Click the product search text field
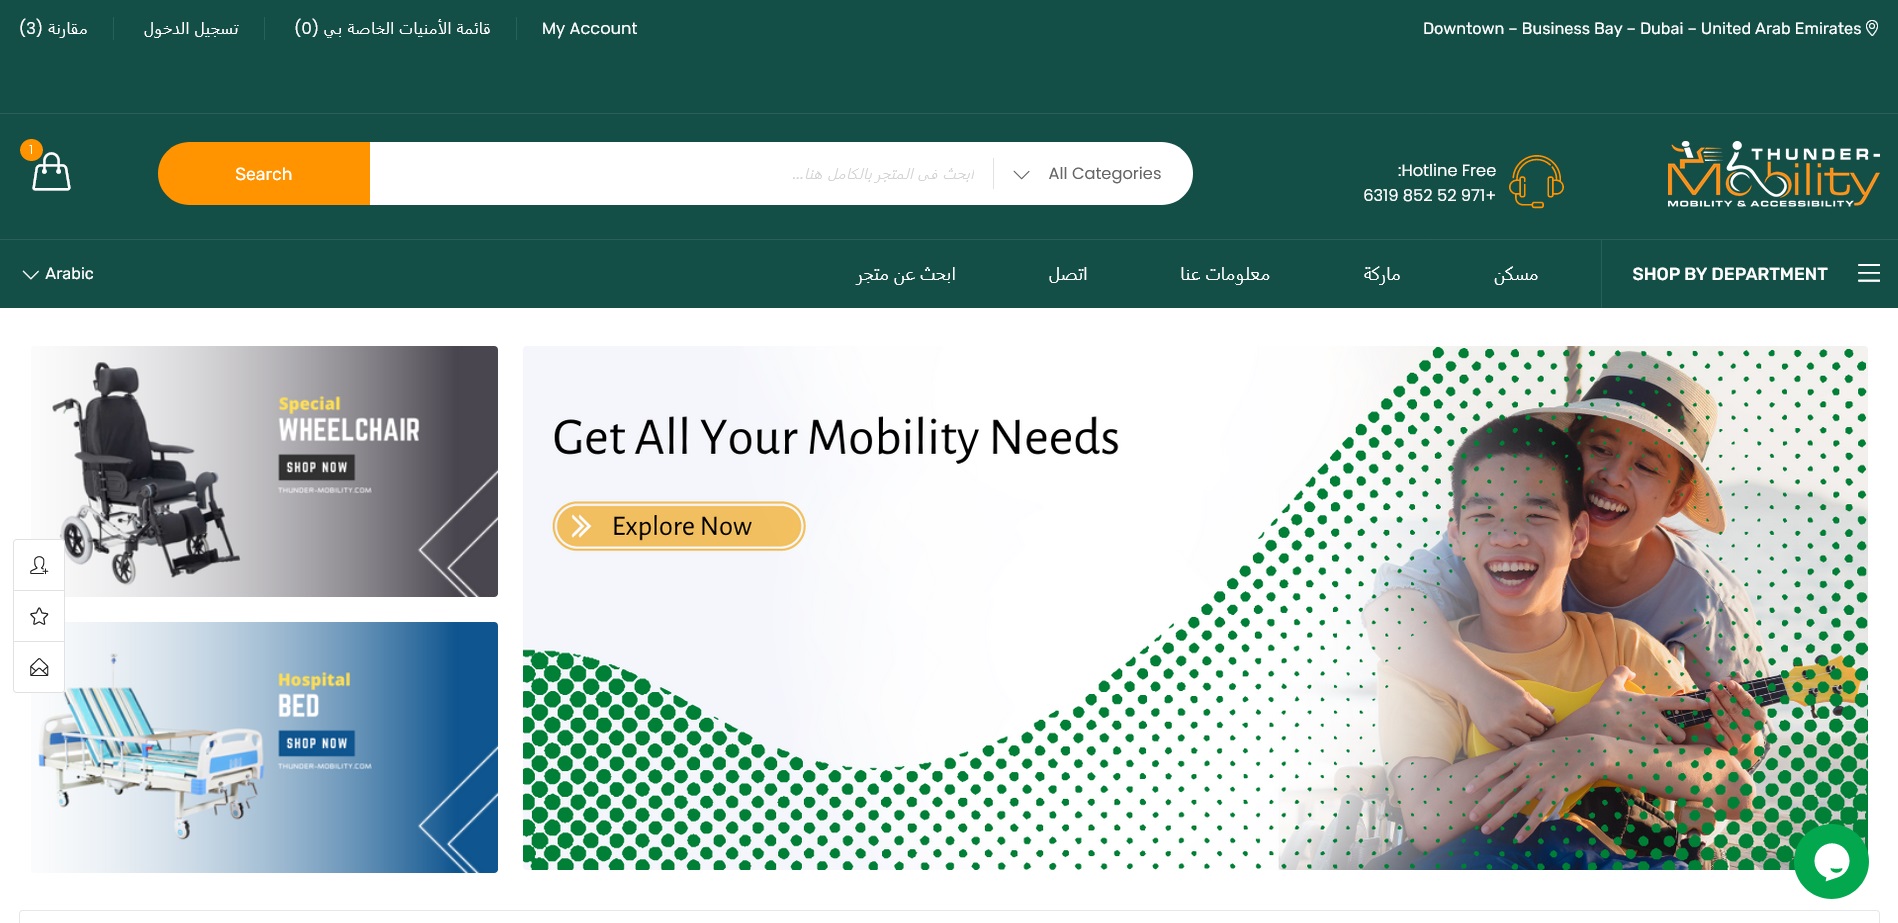The width and height of the screenshot is (1898, 923). click(681, 174)
